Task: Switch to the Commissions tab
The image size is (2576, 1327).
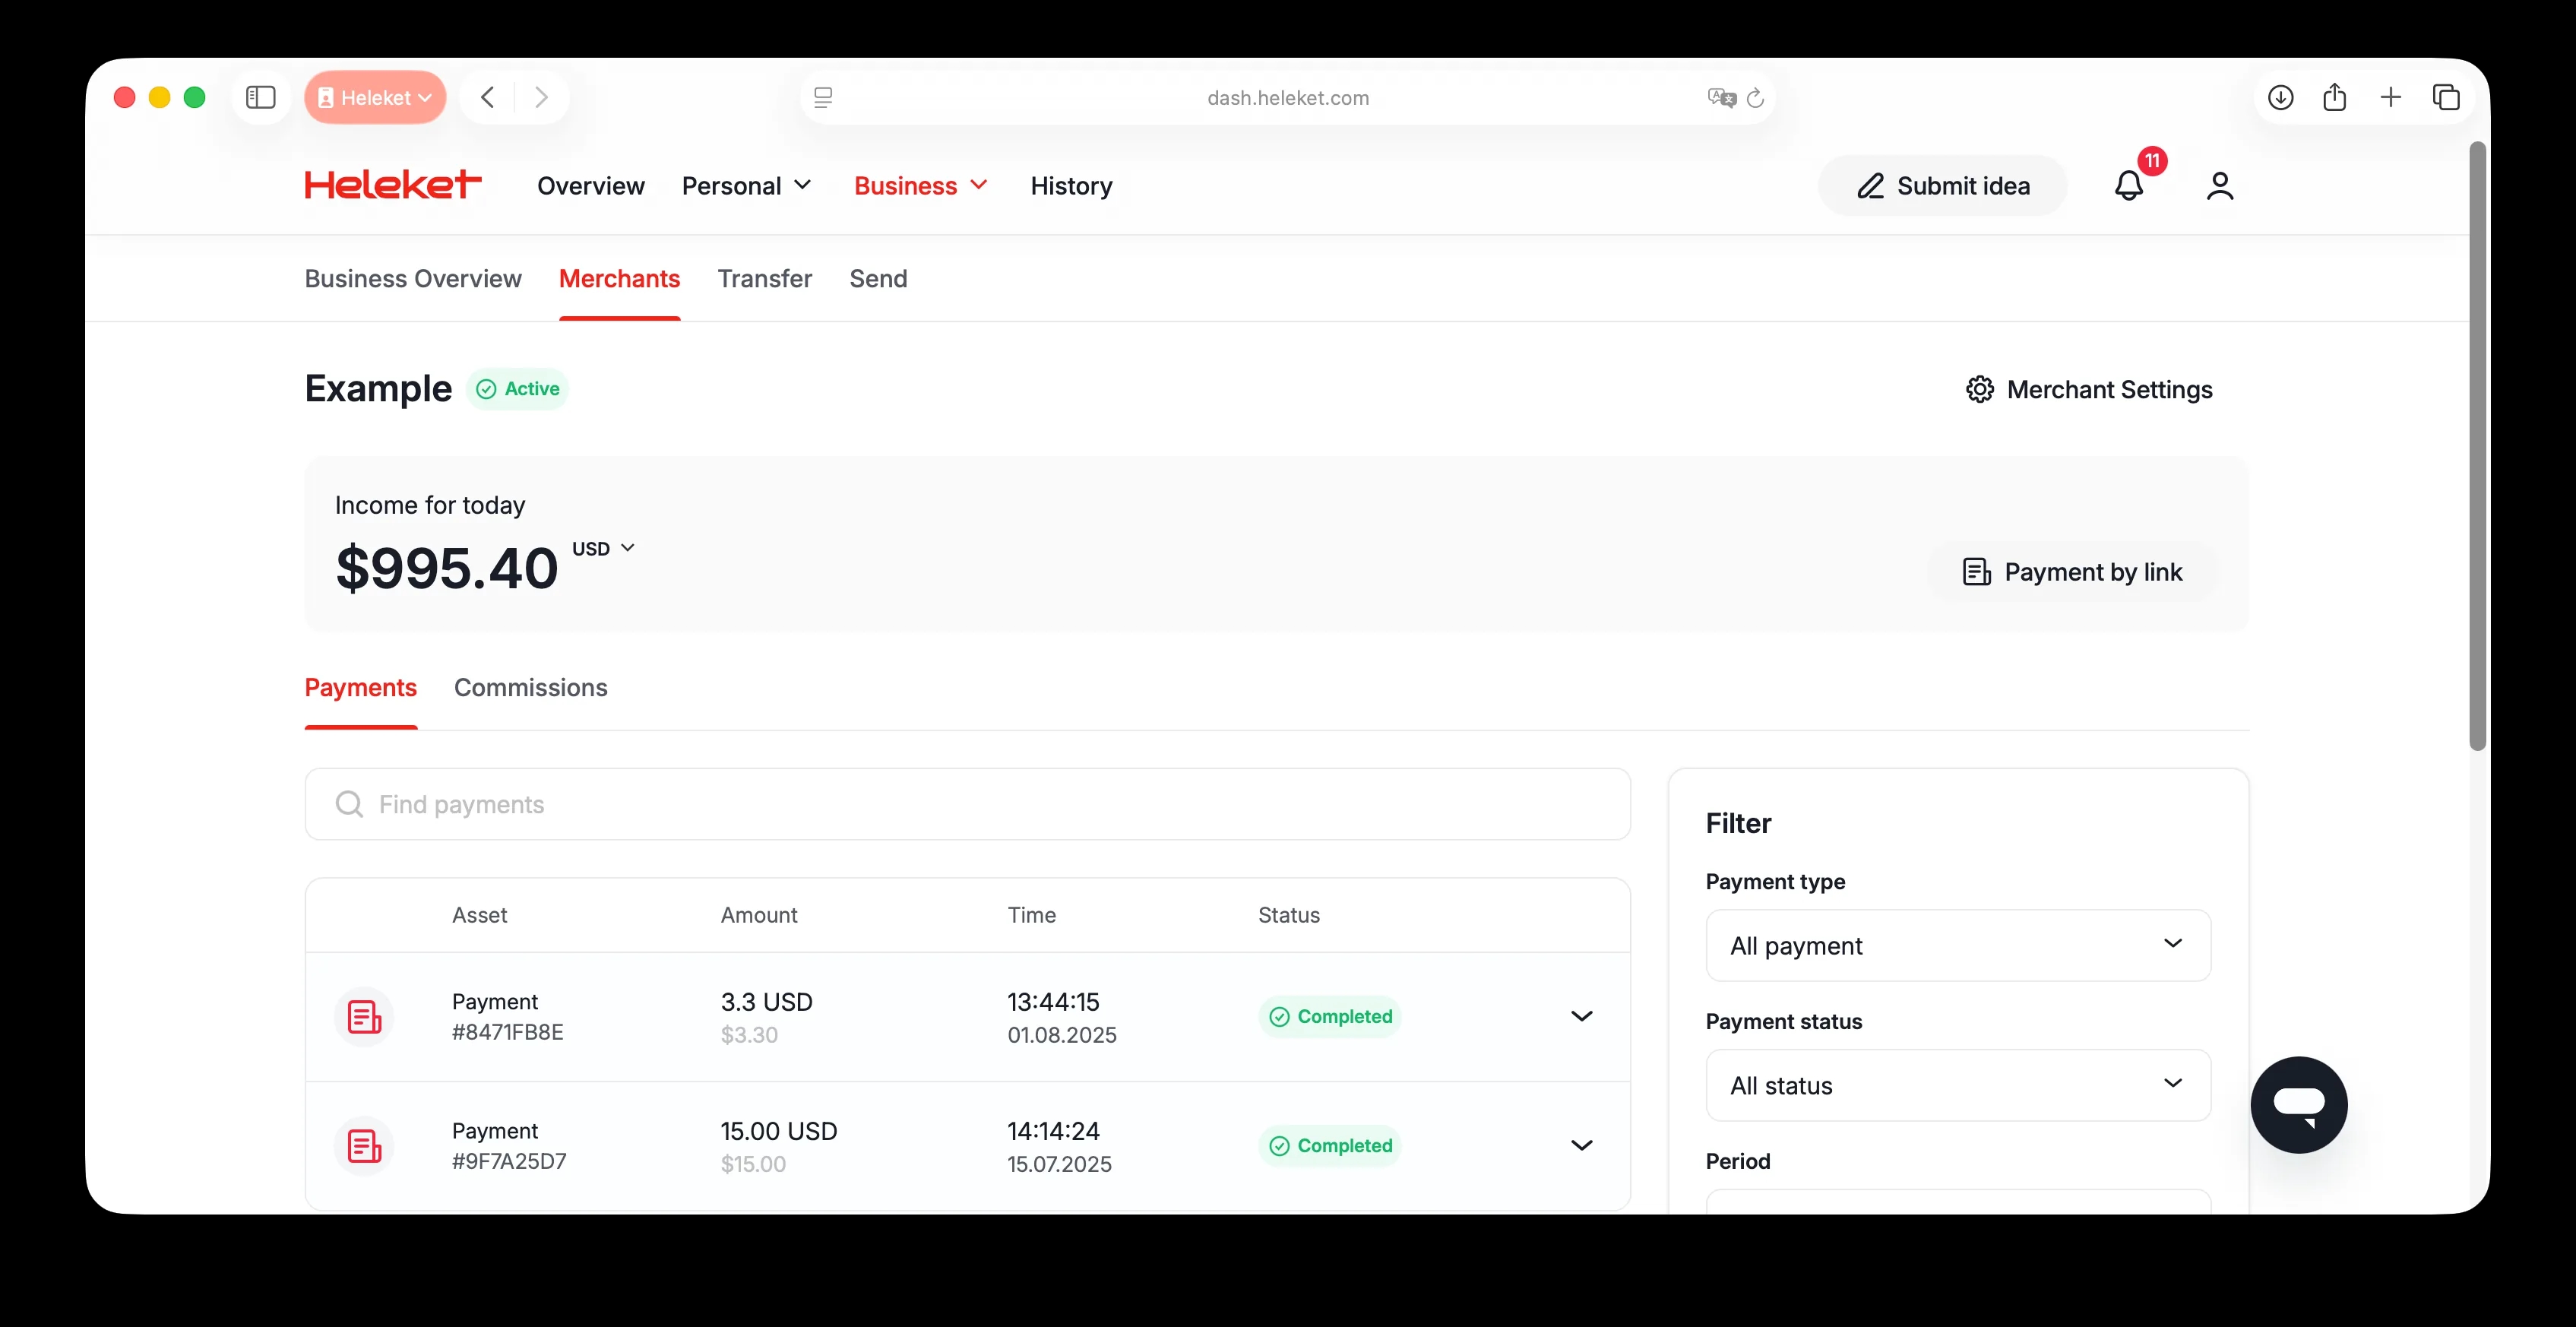Action: [530, 688]
